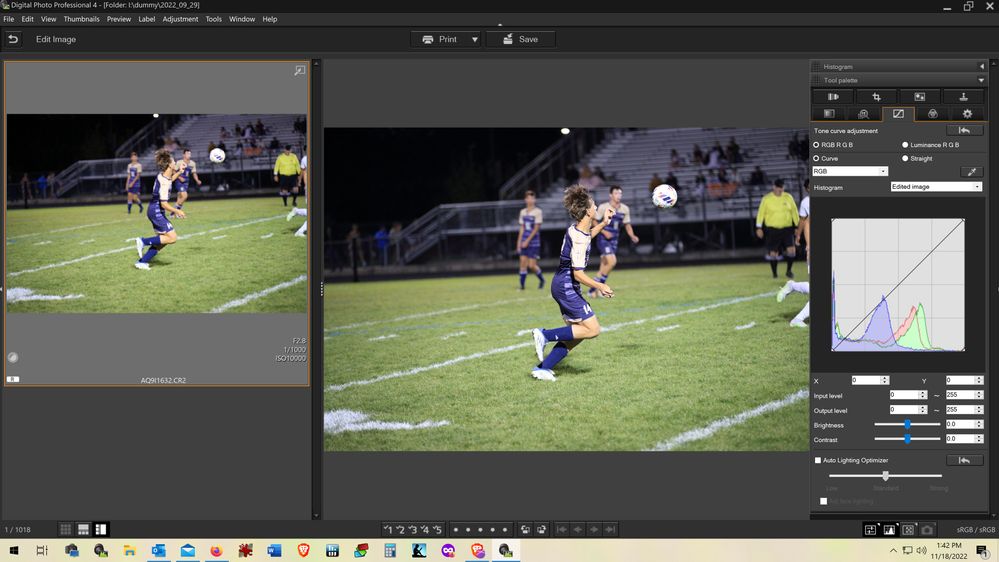999x562 pixels.
Task: Open the settings gear tool tab
Action: (x=967, y=114)
